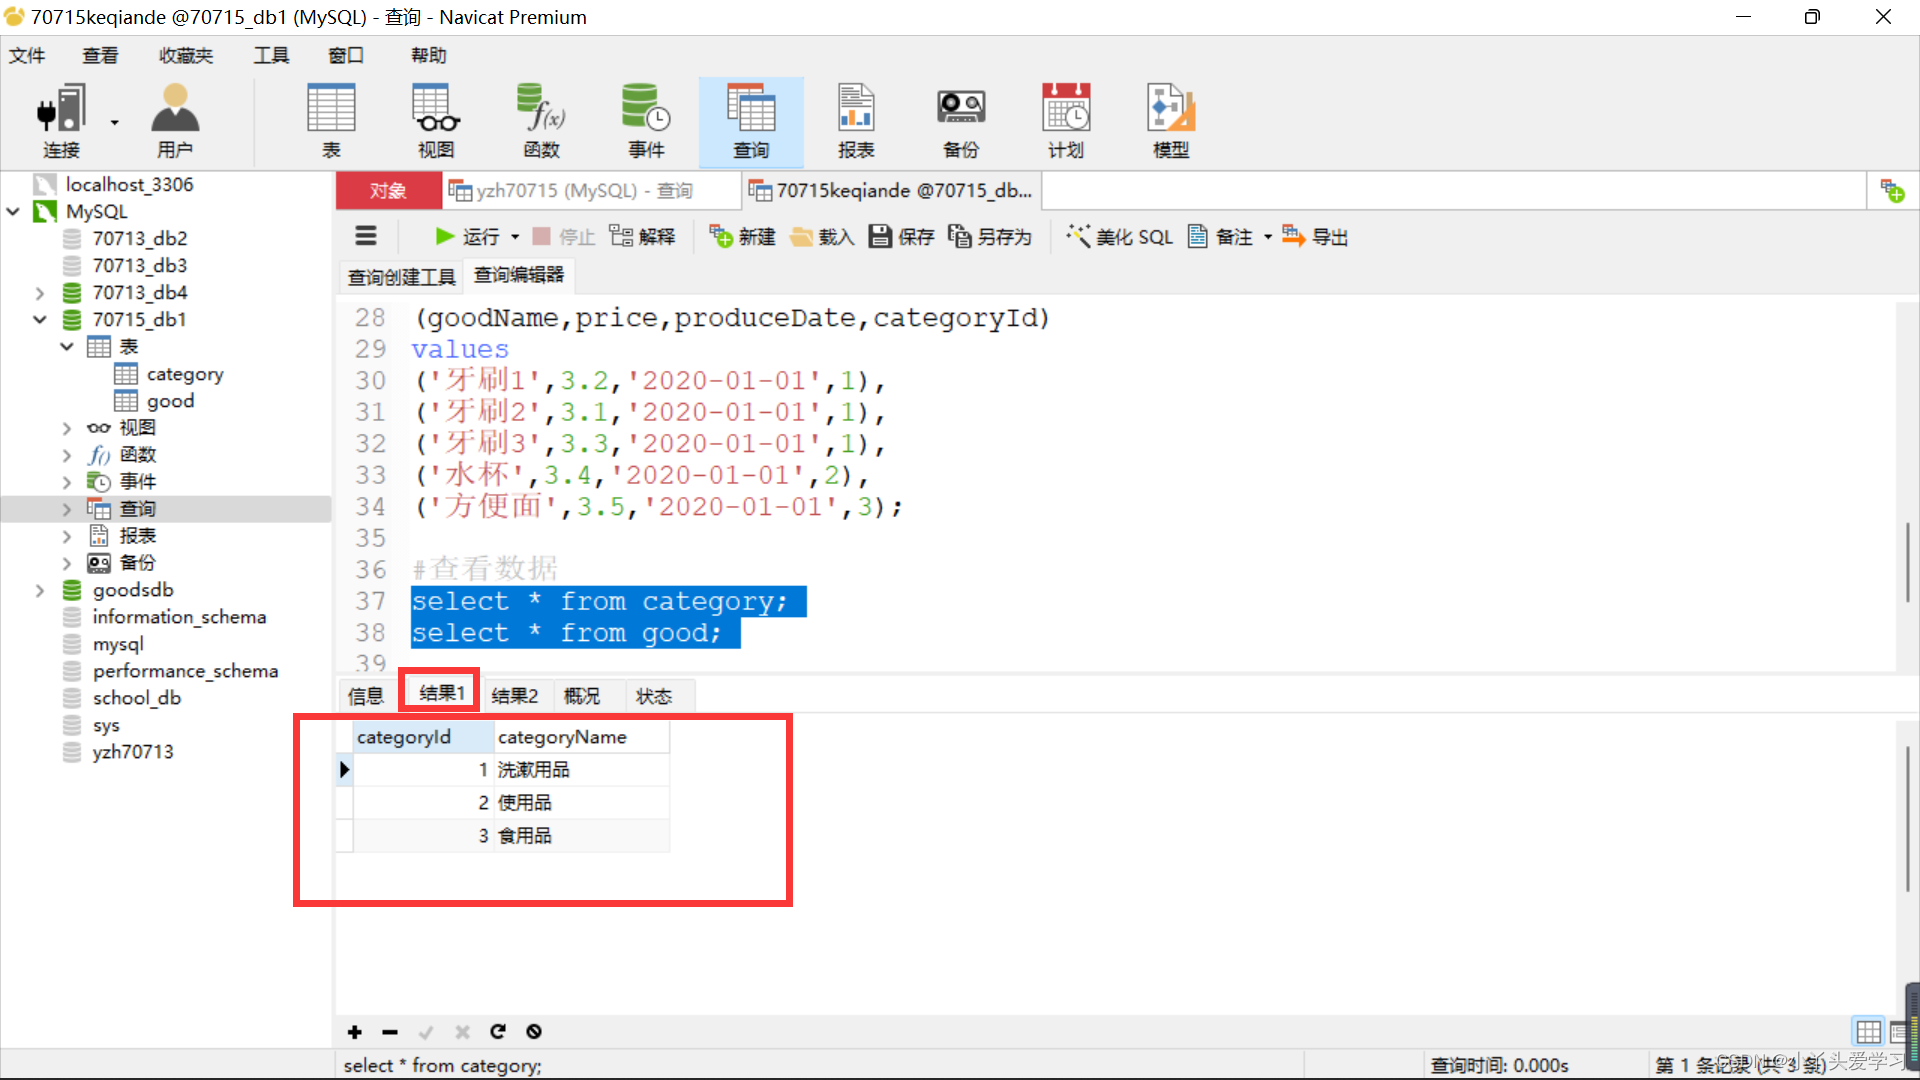Click the 停止 stop button
This screenshot has height=1080, width=1920.
pyautogui.click(x=564, y=237)
